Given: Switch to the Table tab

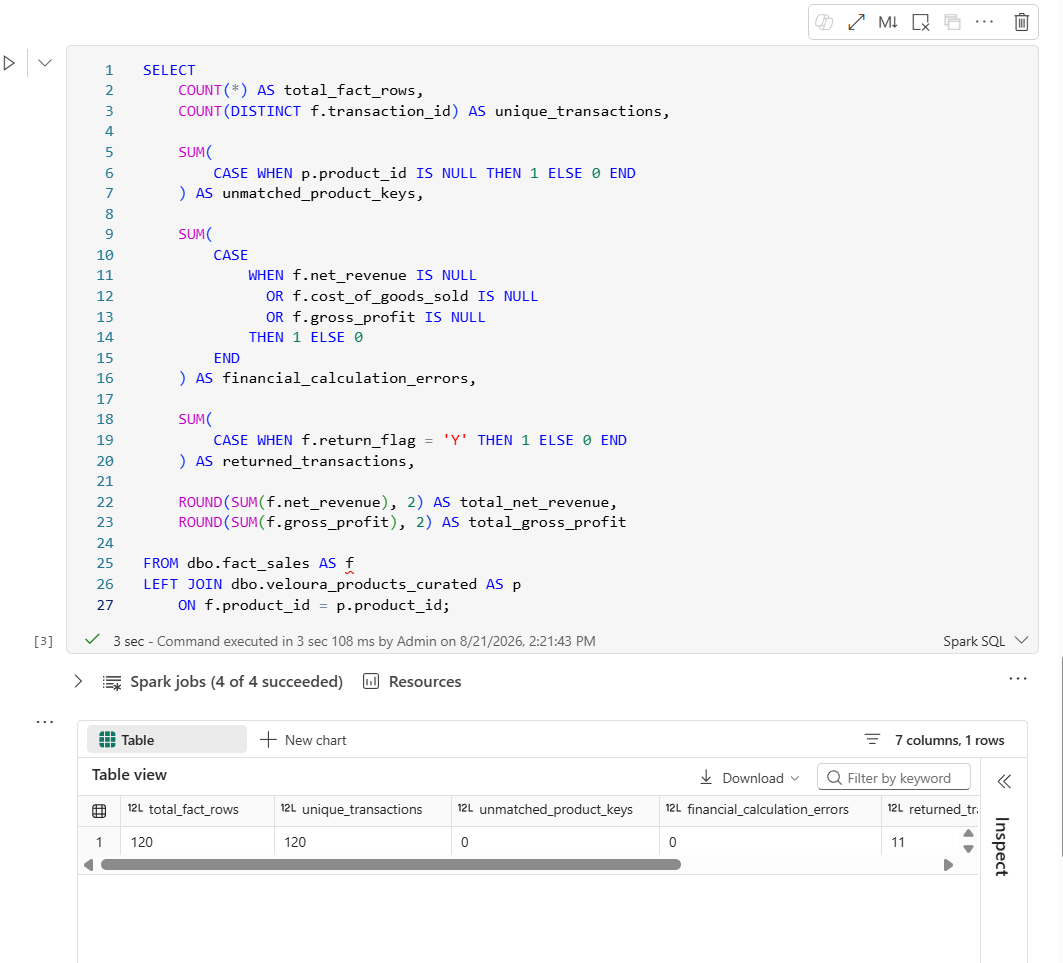Looking at the screenshot, I should 167,740.
